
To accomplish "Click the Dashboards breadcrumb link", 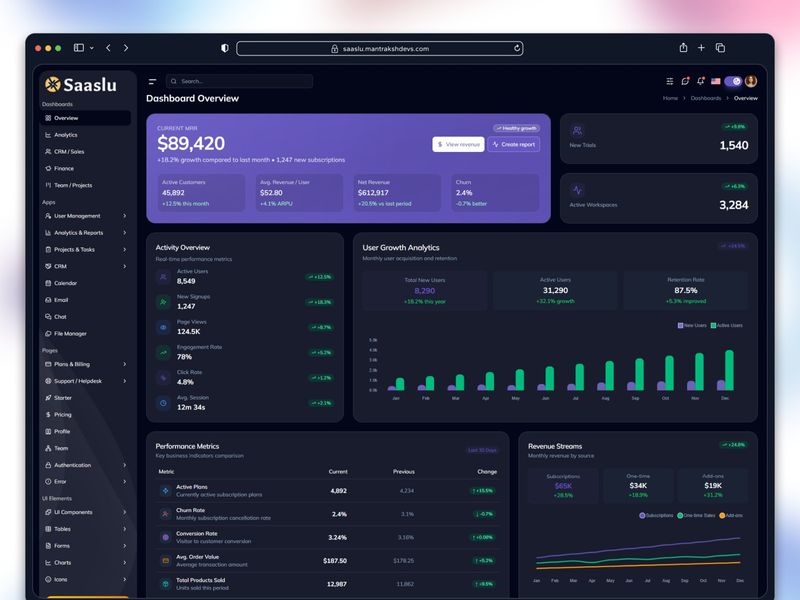I will [706, 98].
